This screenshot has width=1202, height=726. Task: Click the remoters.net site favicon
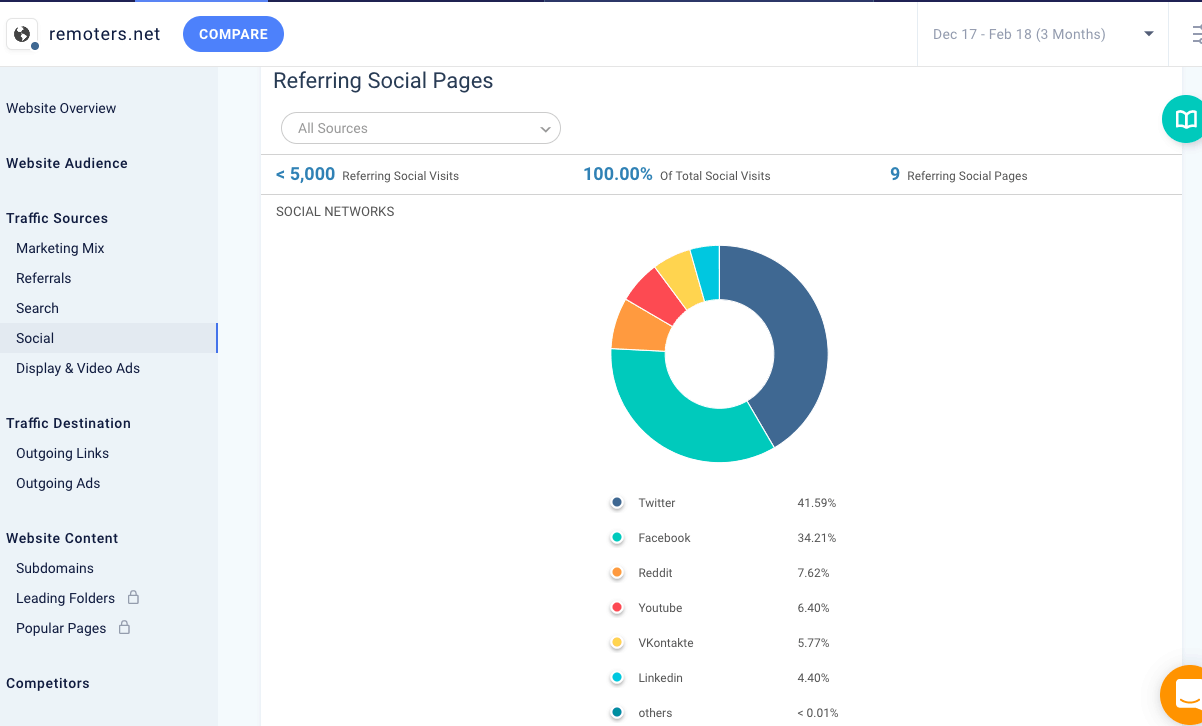[22, 33]
